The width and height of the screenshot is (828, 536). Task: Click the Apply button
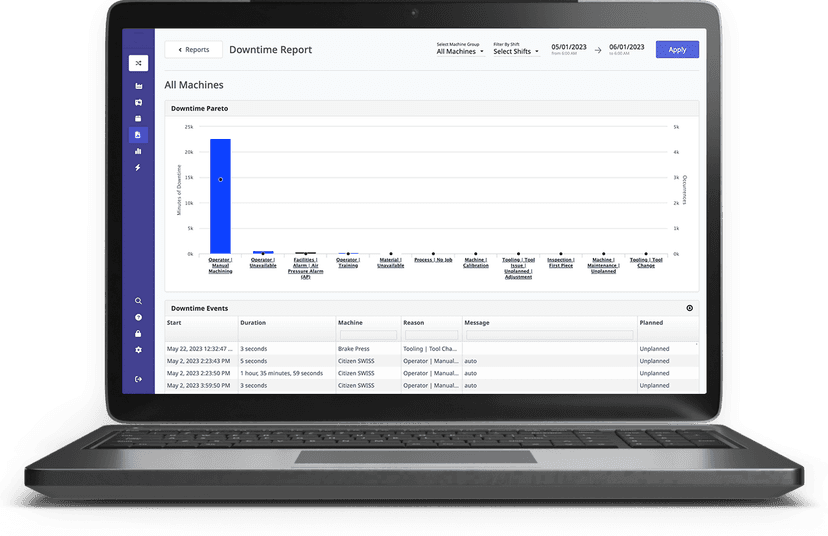(677, 50)
